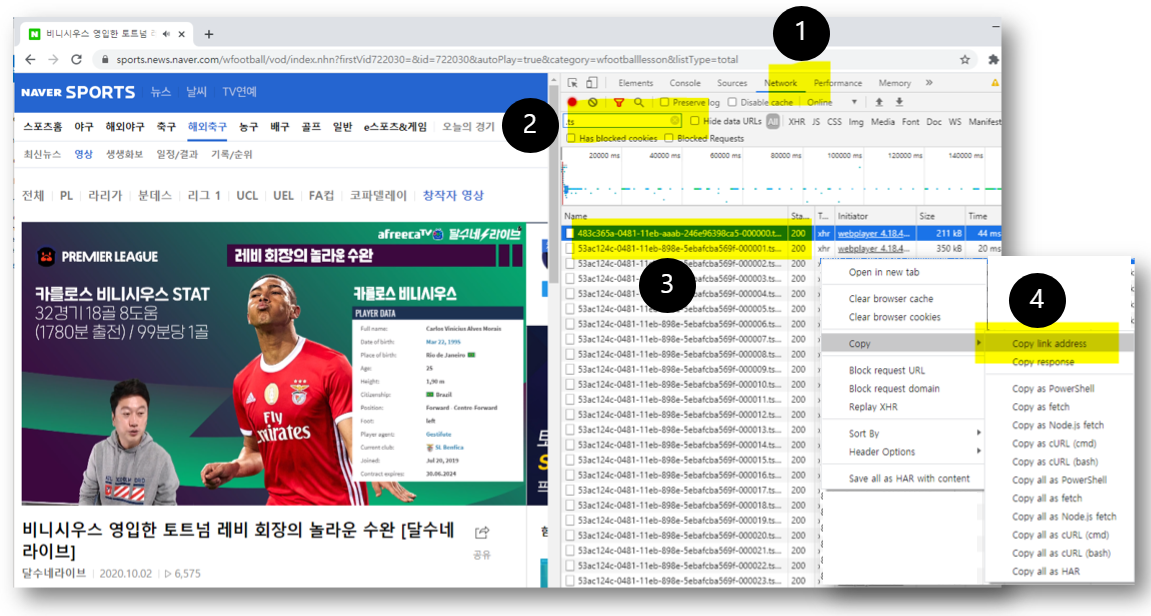Image resolution: width=1151 pixels, height=616 pixels.
Task: Open a new browser tab
Action: click(x=208, y=34)
